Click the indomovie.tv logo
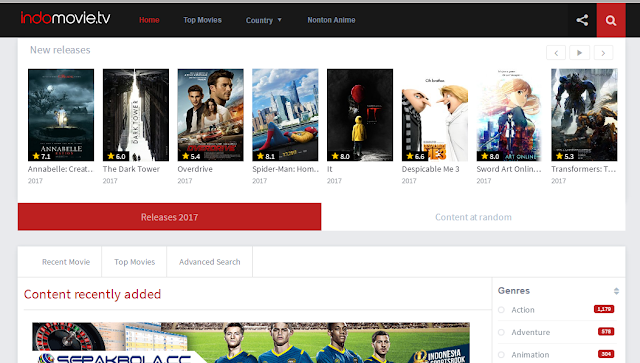Screen dimensions: 640x363 pos(65,18)
